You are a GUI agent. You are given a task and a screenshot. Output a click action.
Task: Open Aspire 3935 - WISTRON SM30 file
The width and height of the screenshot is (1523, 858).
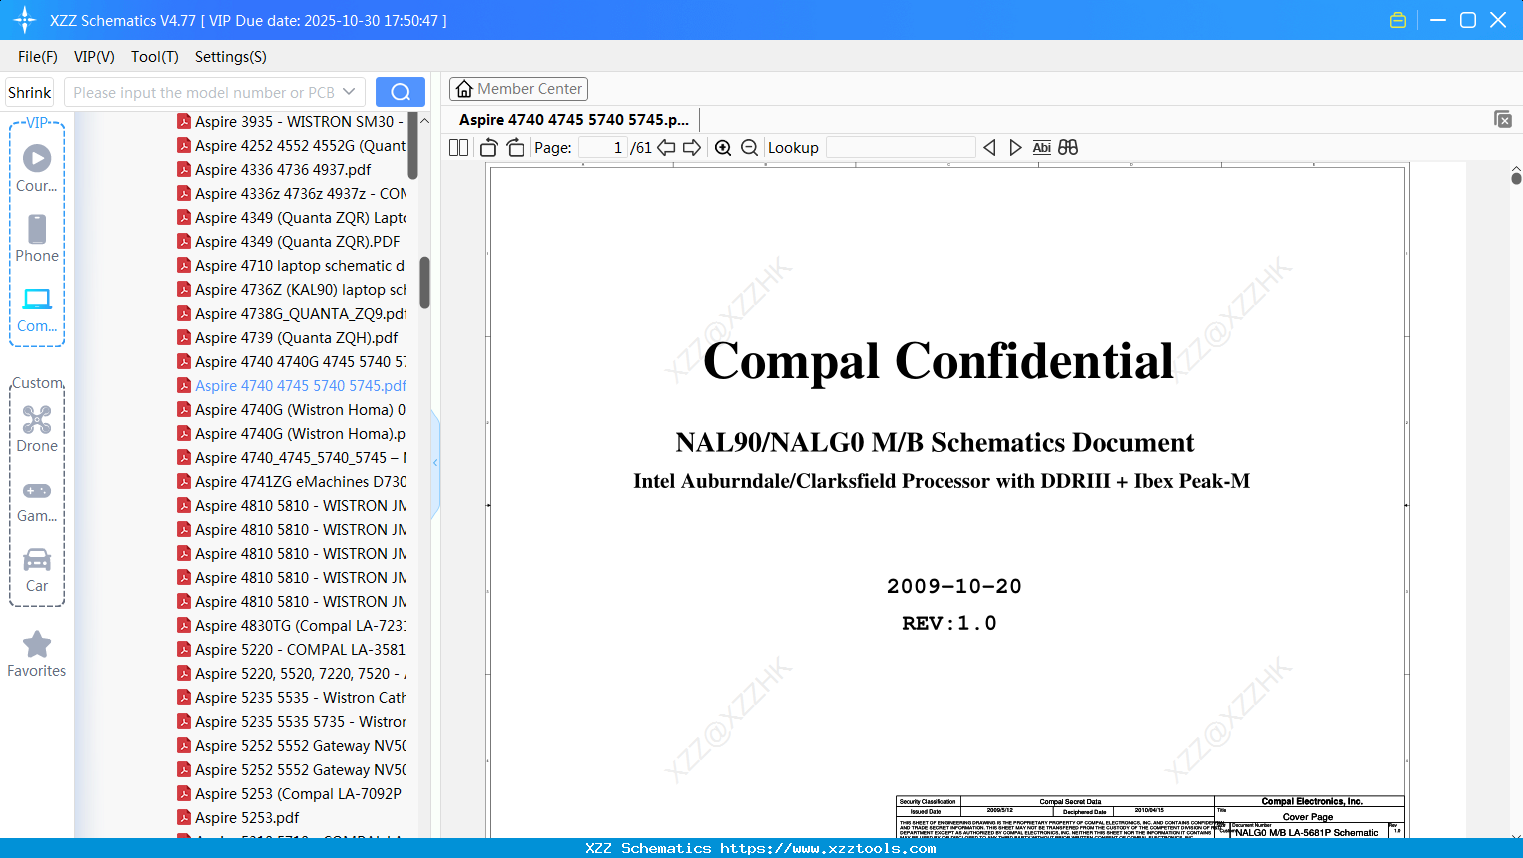coord(291,122)
